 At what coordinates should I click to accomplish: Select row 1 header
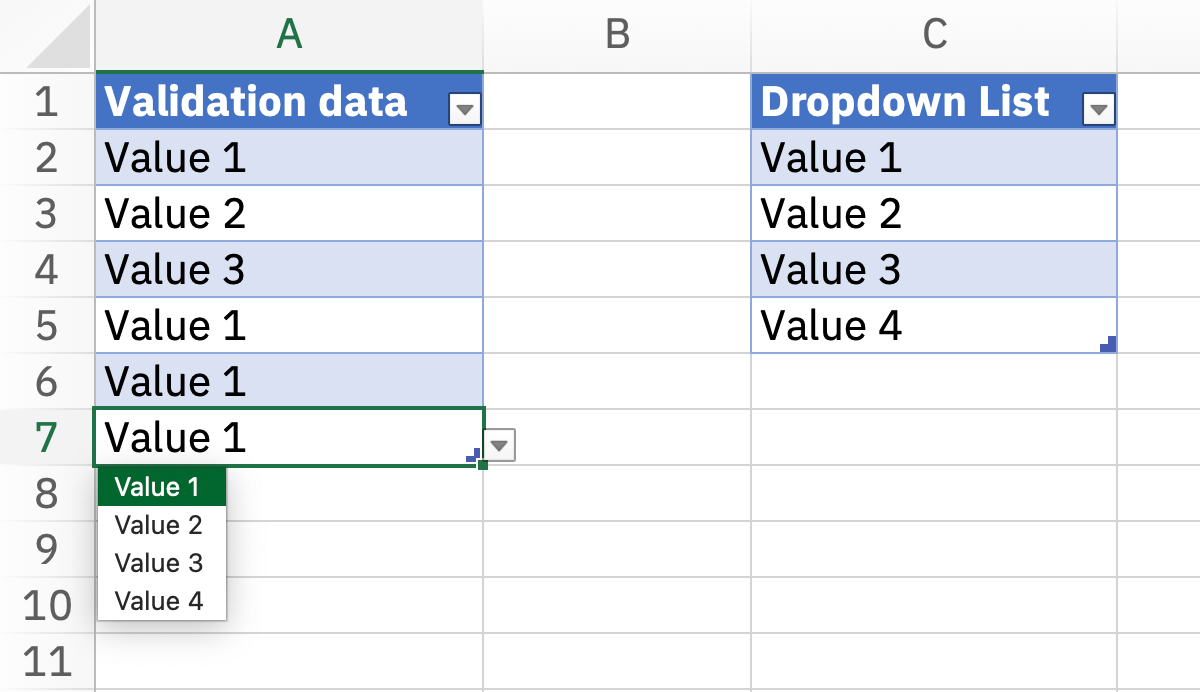[45, 102]
